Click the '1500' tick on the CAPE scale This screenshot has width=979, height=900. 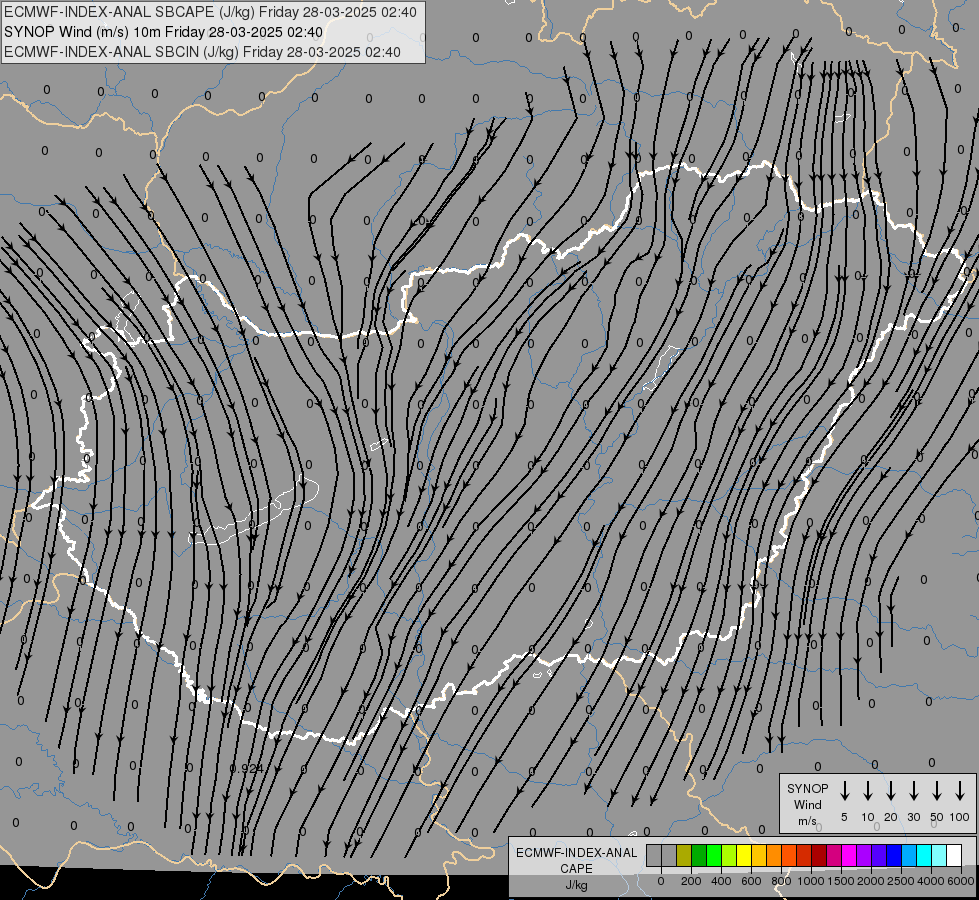pos(840,881)
